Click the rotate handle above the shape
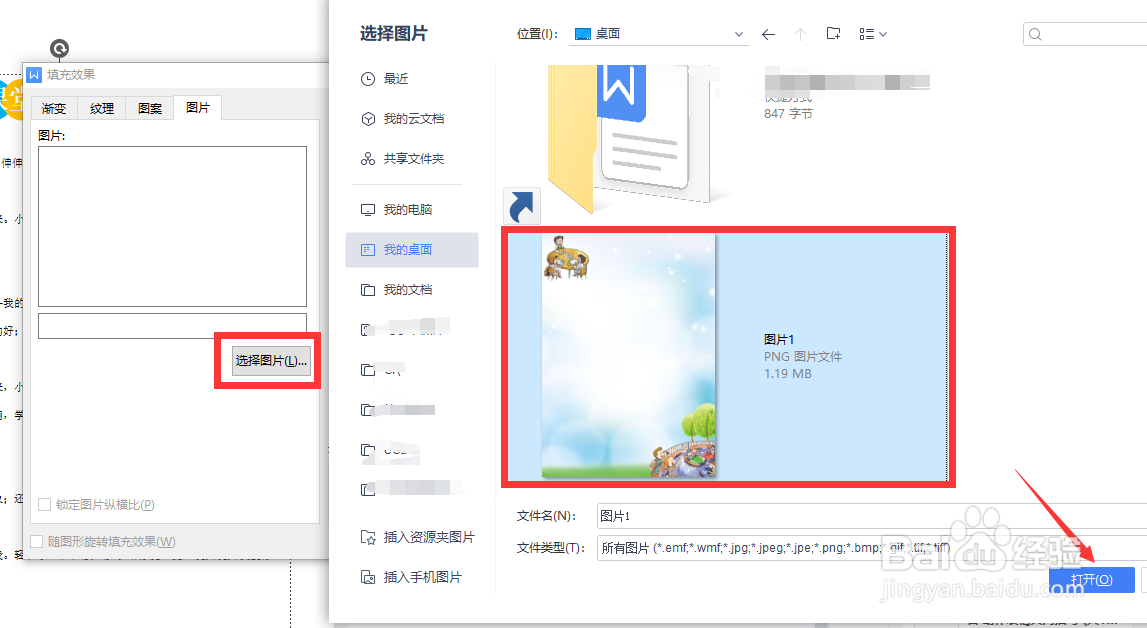The height and width of the screenshot is (628, 1147). click(x=59, y=49)
